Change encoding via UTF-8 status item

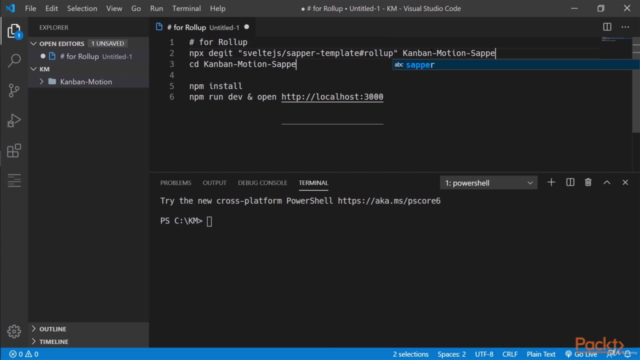(484, 354)
